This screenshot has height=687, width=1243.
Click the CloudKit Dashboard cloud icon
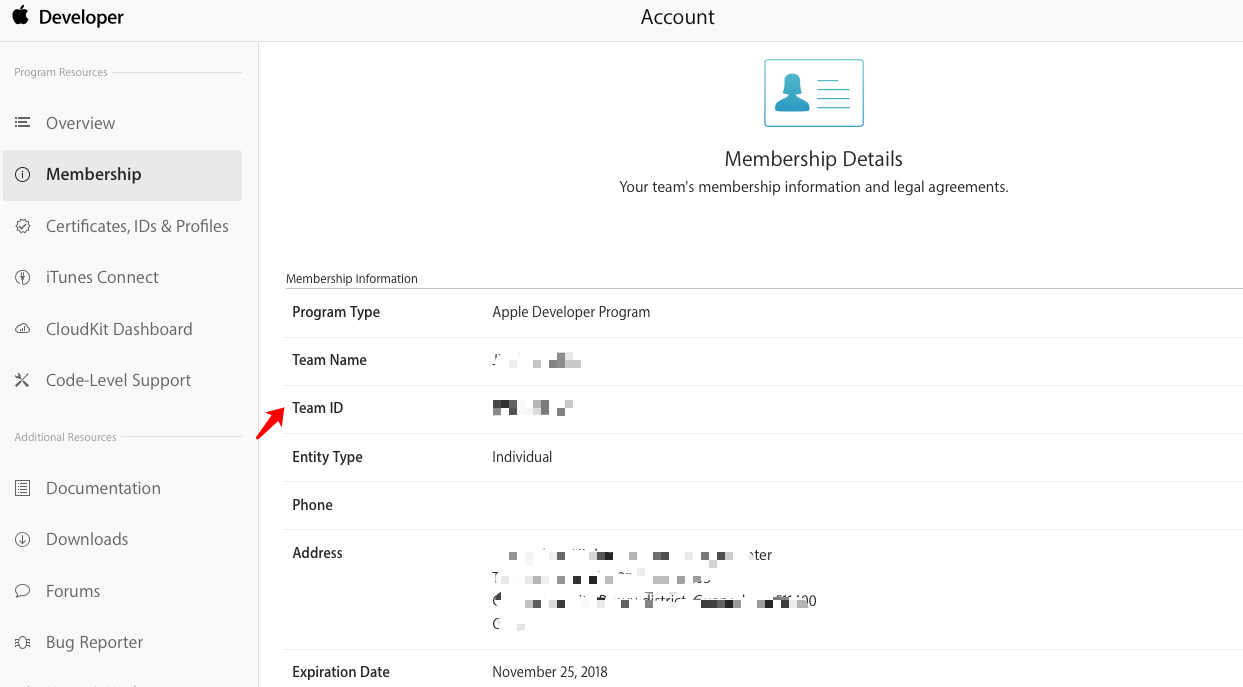click(23, 329)
